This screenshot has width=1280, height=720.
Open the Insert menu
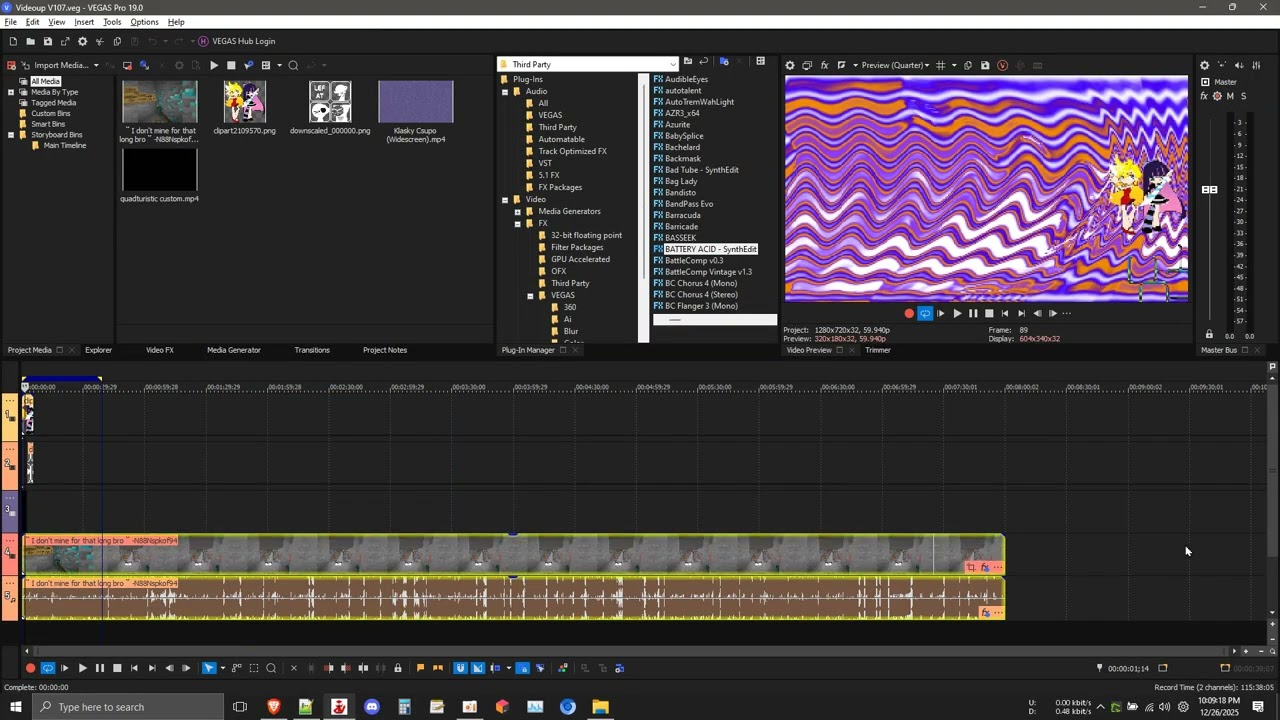(x=84, y=22)
